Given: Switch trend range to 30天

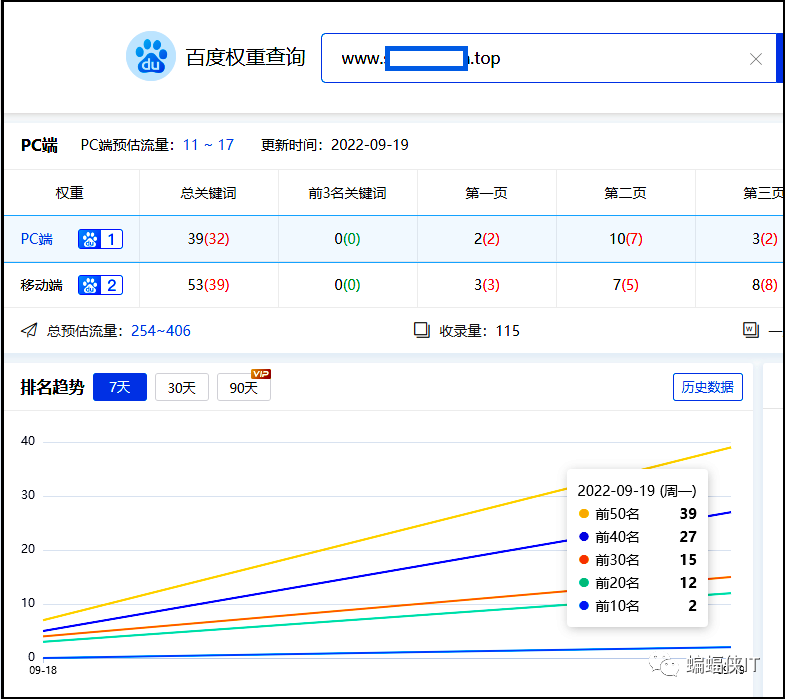Looking at the screenshot, I should pos(182,387).
